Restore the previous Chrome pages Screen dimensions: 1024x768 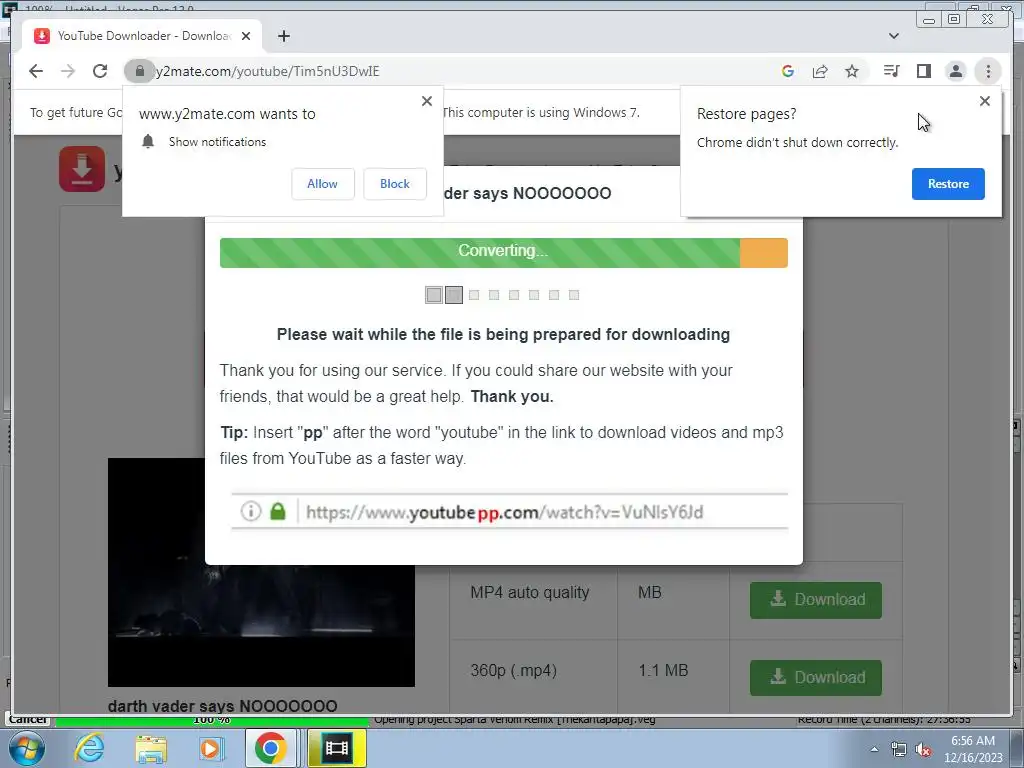pos(948,184)
